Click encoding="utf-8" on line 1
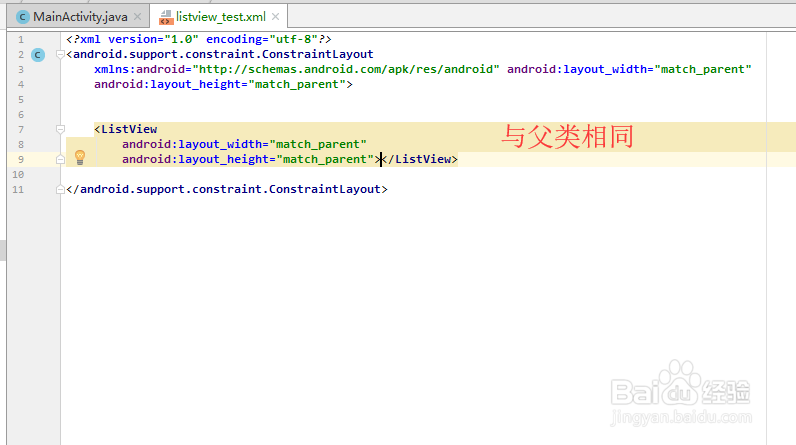 pyautogui.click(x=262, y=39)
